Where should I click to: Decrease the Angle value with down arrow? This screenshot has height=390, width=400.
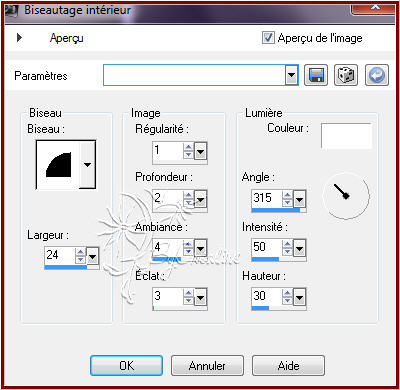tap(287, 202)
